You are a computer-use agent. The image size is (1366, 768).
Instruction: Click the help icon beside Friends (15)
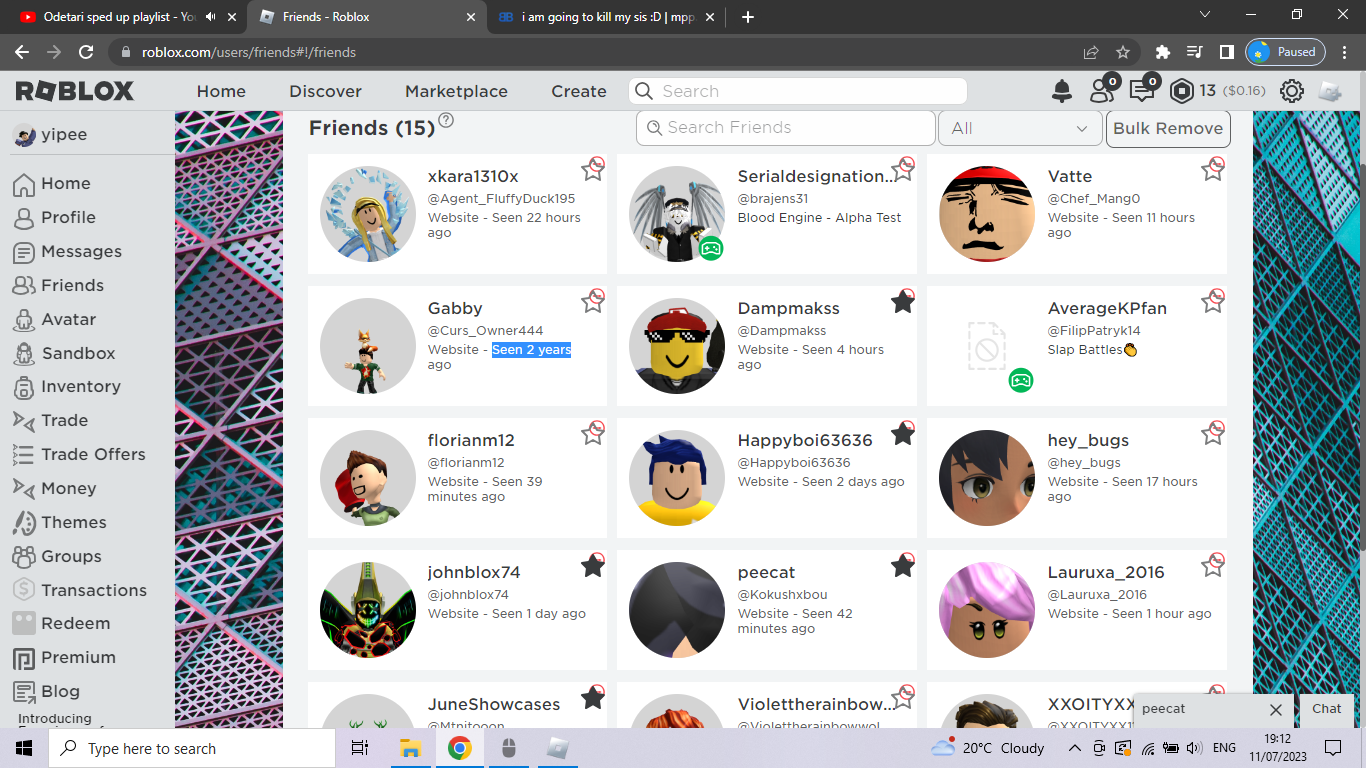coord(446,120)
